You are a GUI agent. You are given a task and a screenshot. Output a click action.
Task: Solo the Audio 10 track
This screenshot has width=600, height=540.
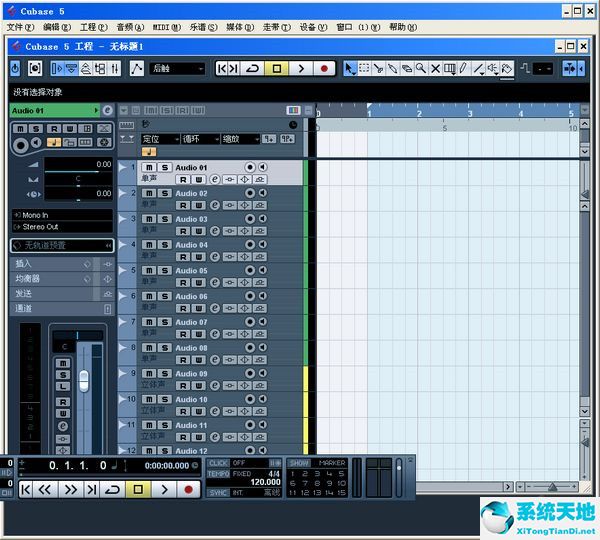pos(165,399)
